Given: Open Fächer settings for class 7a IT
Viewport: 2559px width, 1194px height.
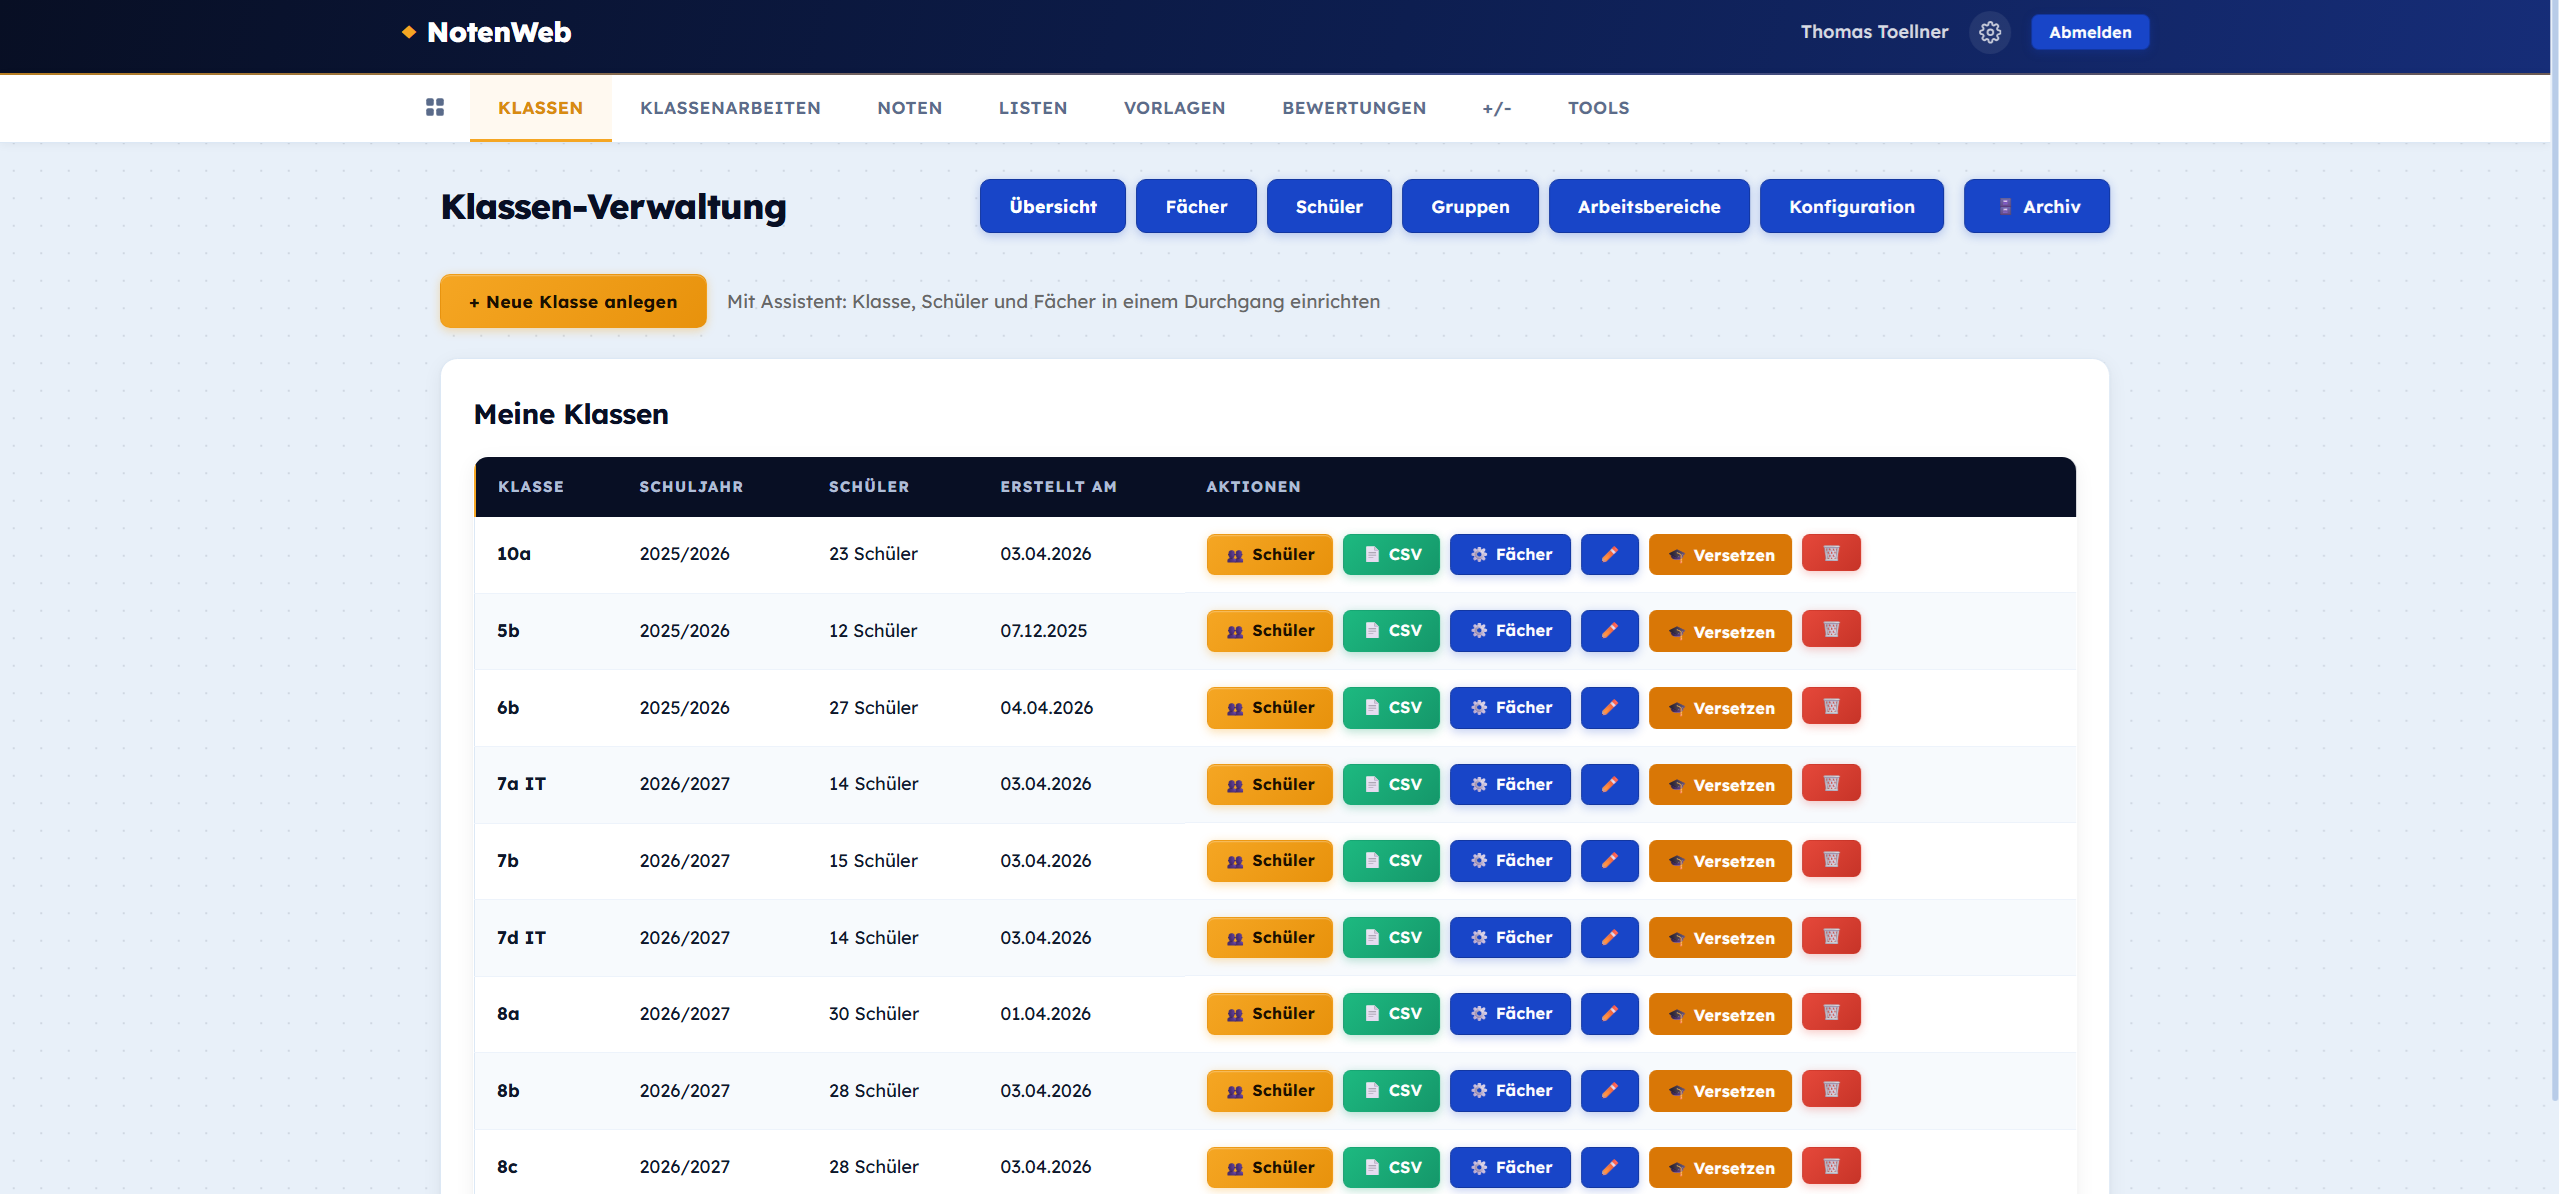Looking at the screenshot, I should point(1510,784).
